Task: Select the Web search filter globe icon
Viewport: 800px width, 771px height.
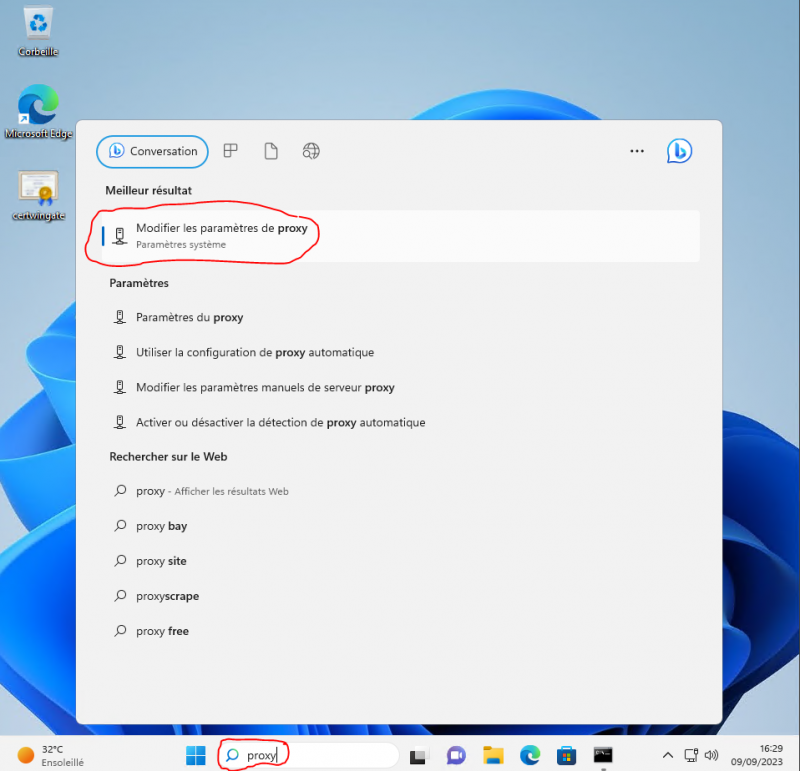Action: pos(310,151)
